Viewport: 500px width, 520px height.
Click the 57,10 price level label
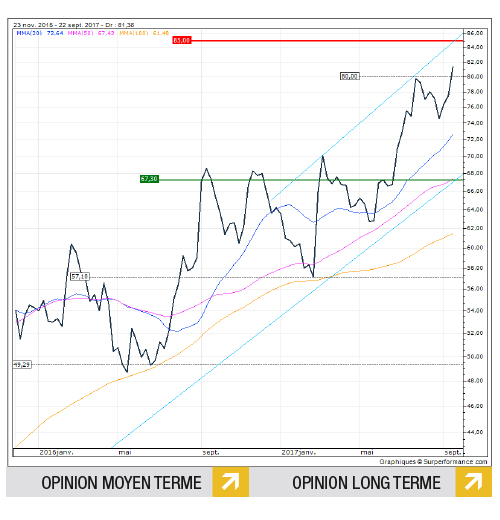(x=80, y=276)
